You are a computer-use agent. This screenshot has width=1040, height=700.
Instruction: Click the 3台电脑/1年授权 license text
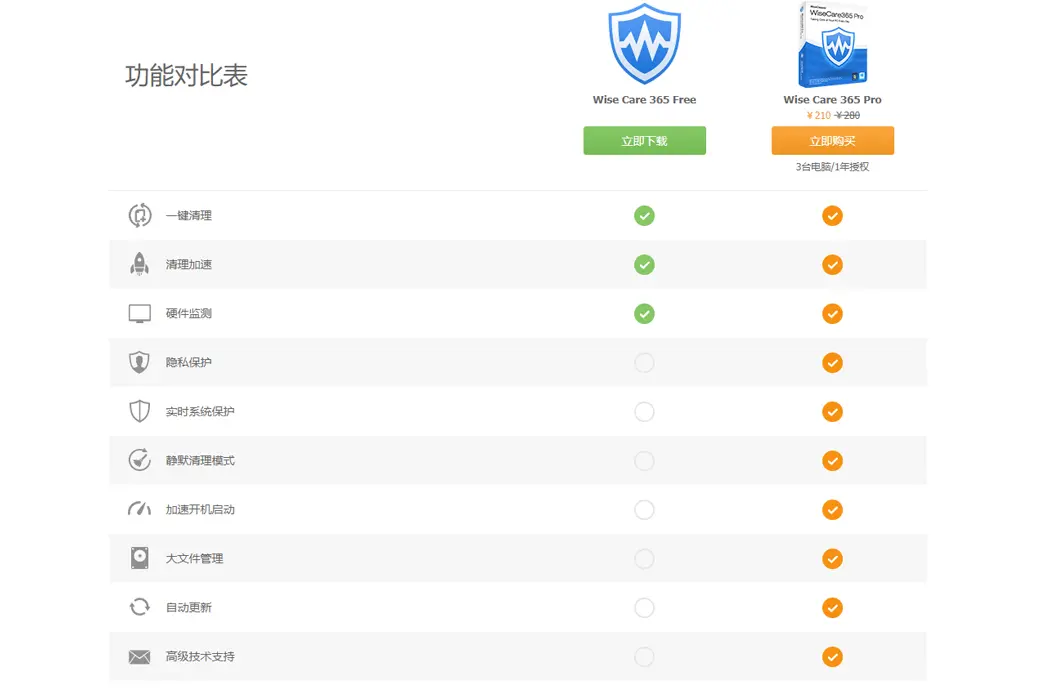point(832,167)
